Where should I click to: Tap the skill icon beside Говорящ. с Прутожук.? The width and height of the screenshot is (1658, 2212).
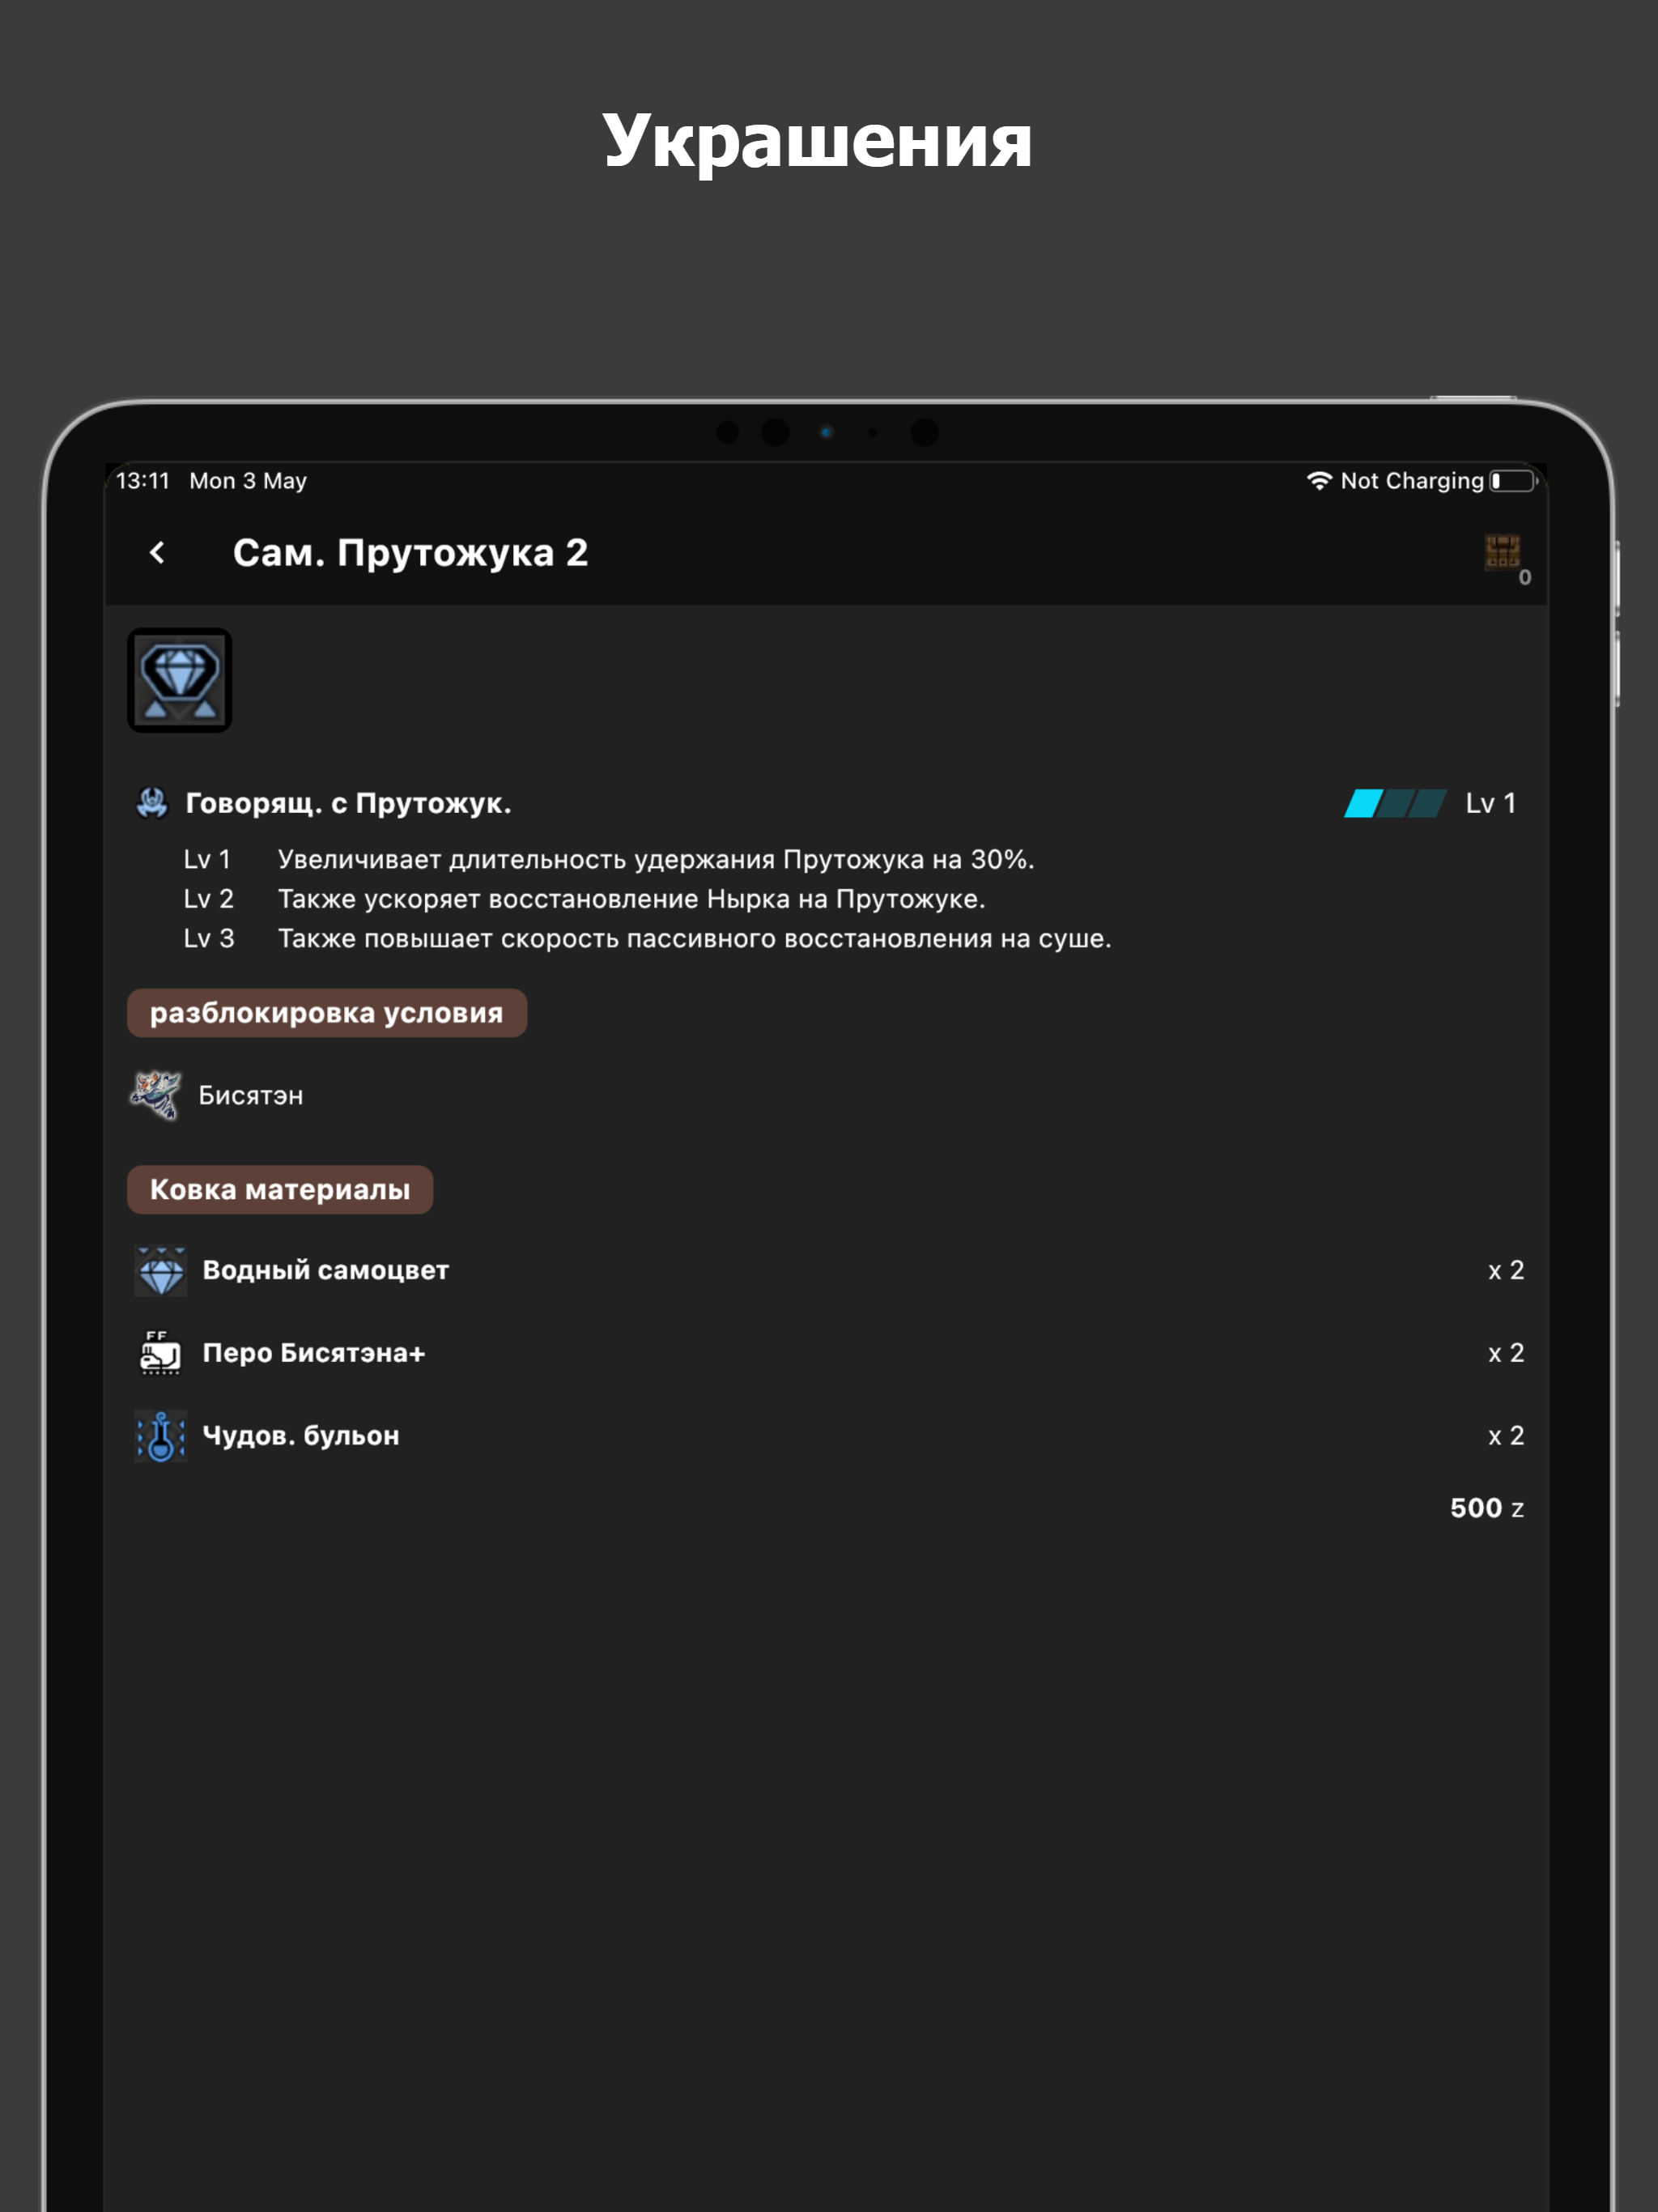pos(152,803)
